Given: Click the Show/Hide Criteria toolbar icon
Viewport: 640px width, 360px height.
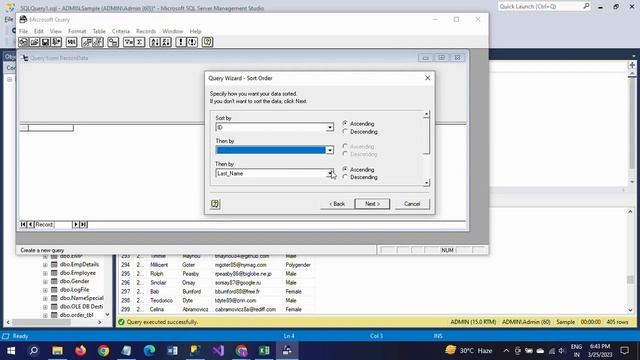Looking at the screenshot, I should [x=98, y=42].
